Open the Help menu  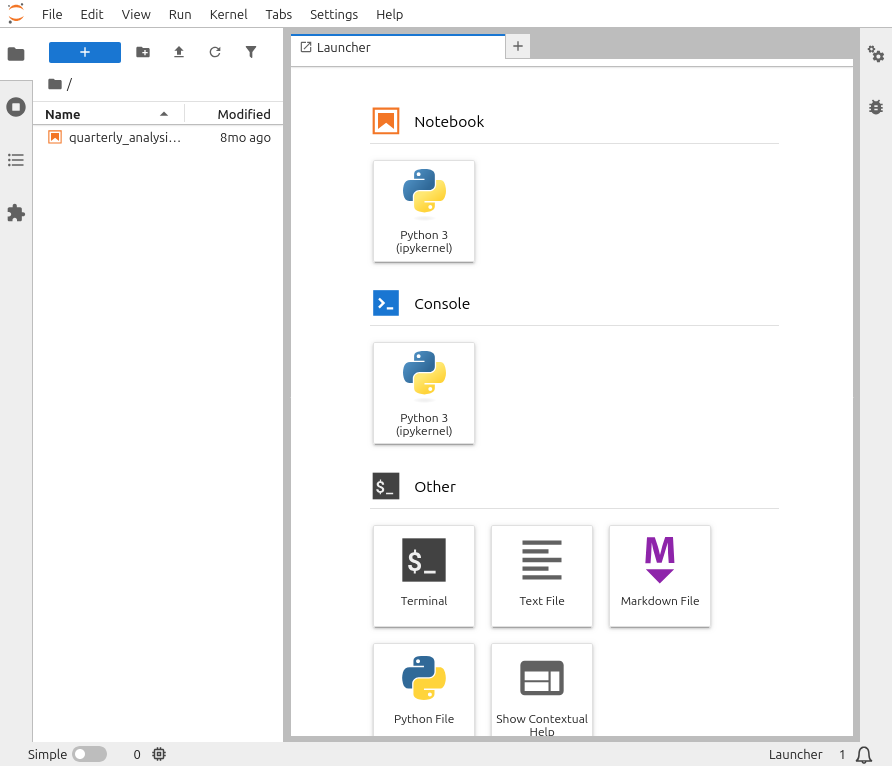(x=390, y=14)
